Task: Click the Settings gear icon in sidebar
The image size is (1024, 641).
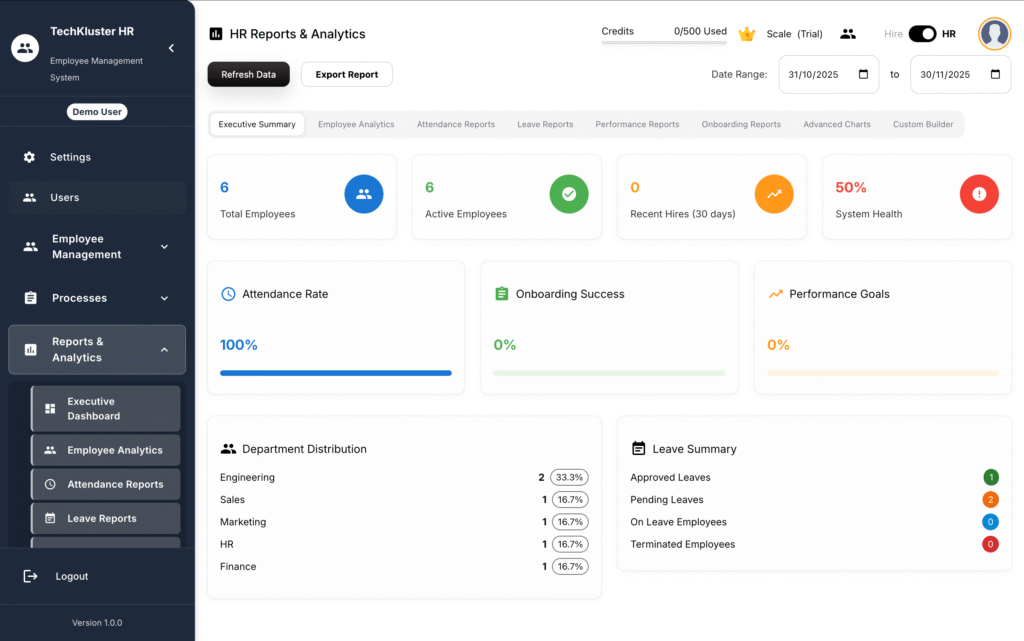Action: (30, 157)
